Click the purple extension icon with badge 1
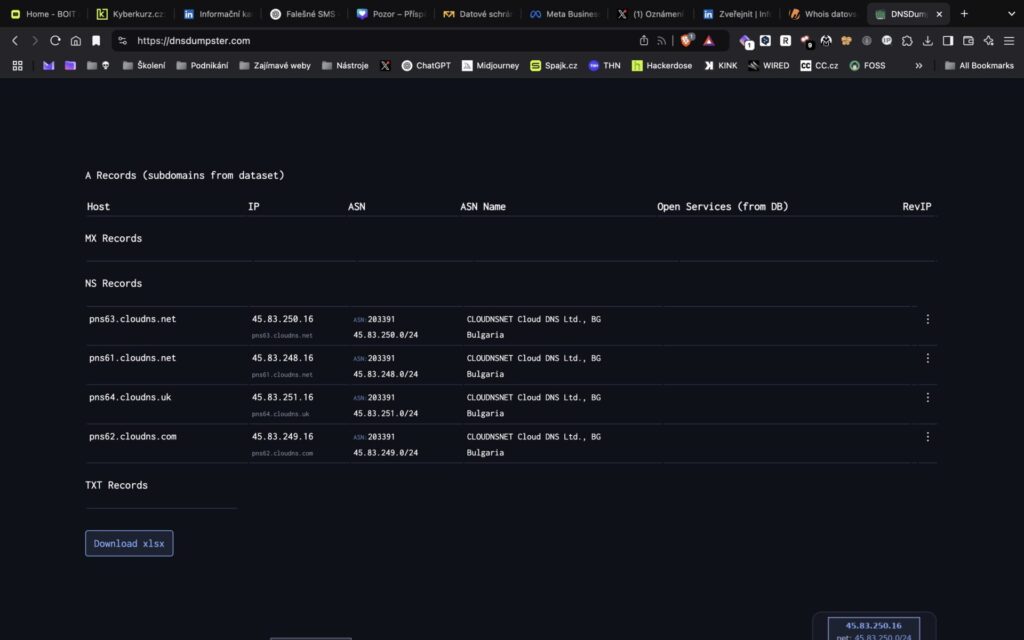The width and height of the screenshot is (1024, 640). 745,41
